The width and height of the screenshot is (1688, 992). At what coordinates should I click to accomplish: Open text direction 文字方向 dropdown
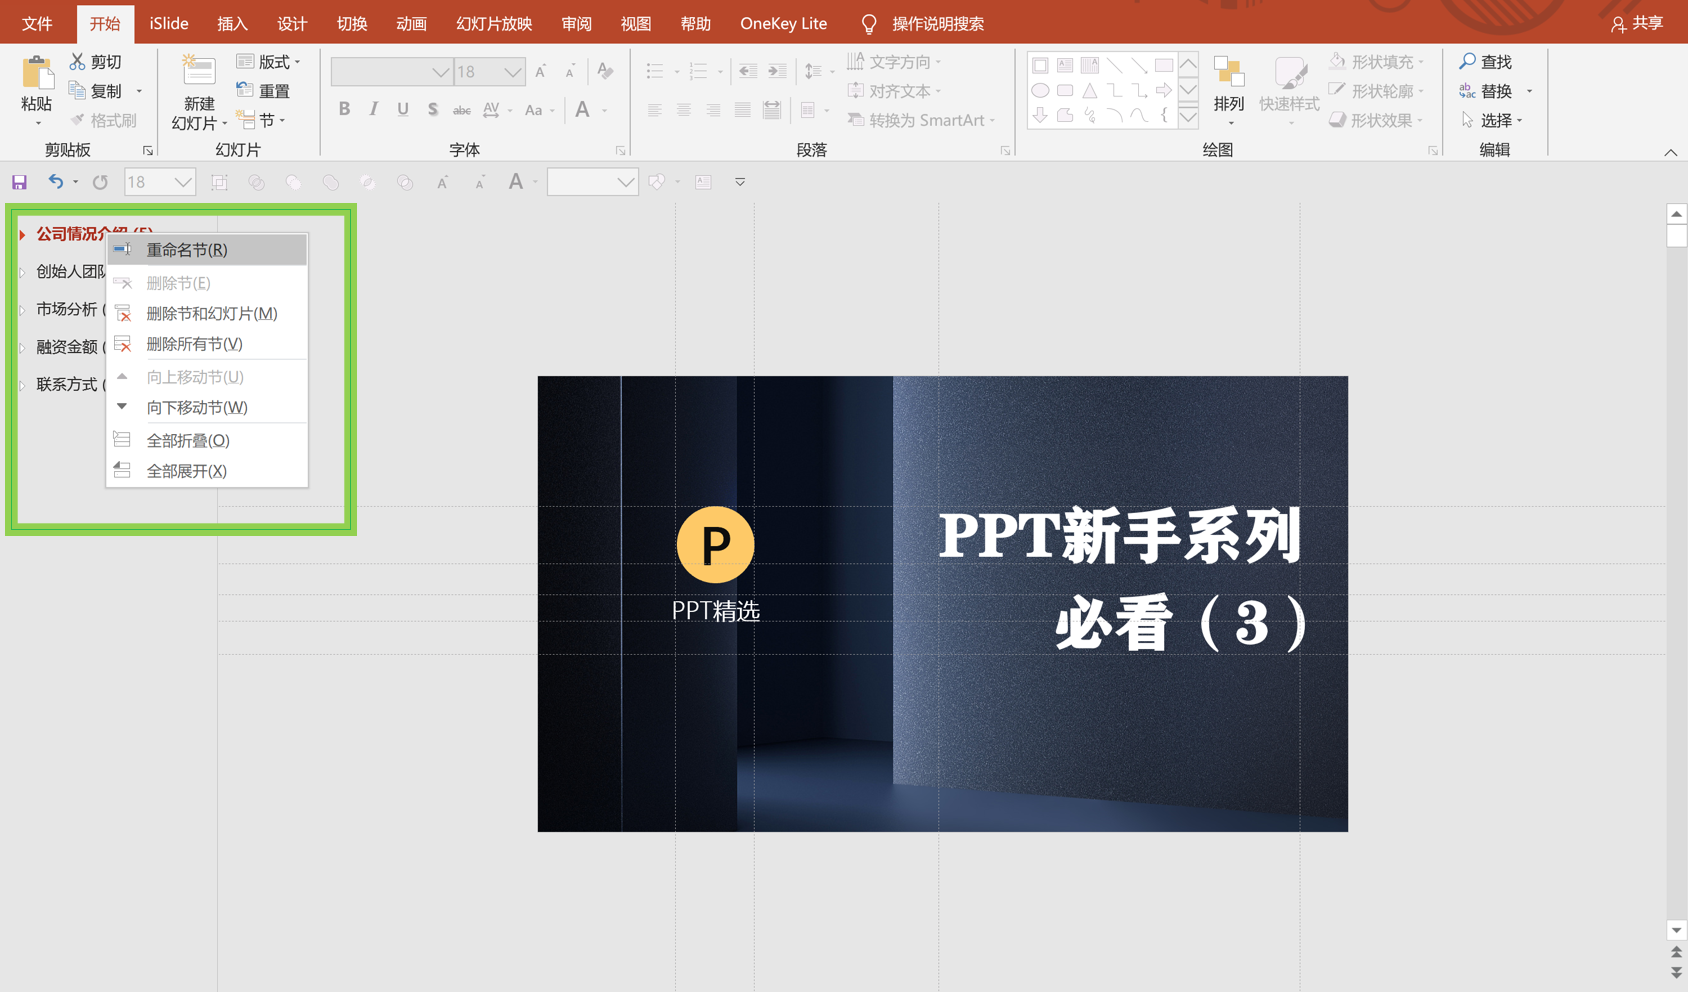pyautogui.click(x=895, y=62)
